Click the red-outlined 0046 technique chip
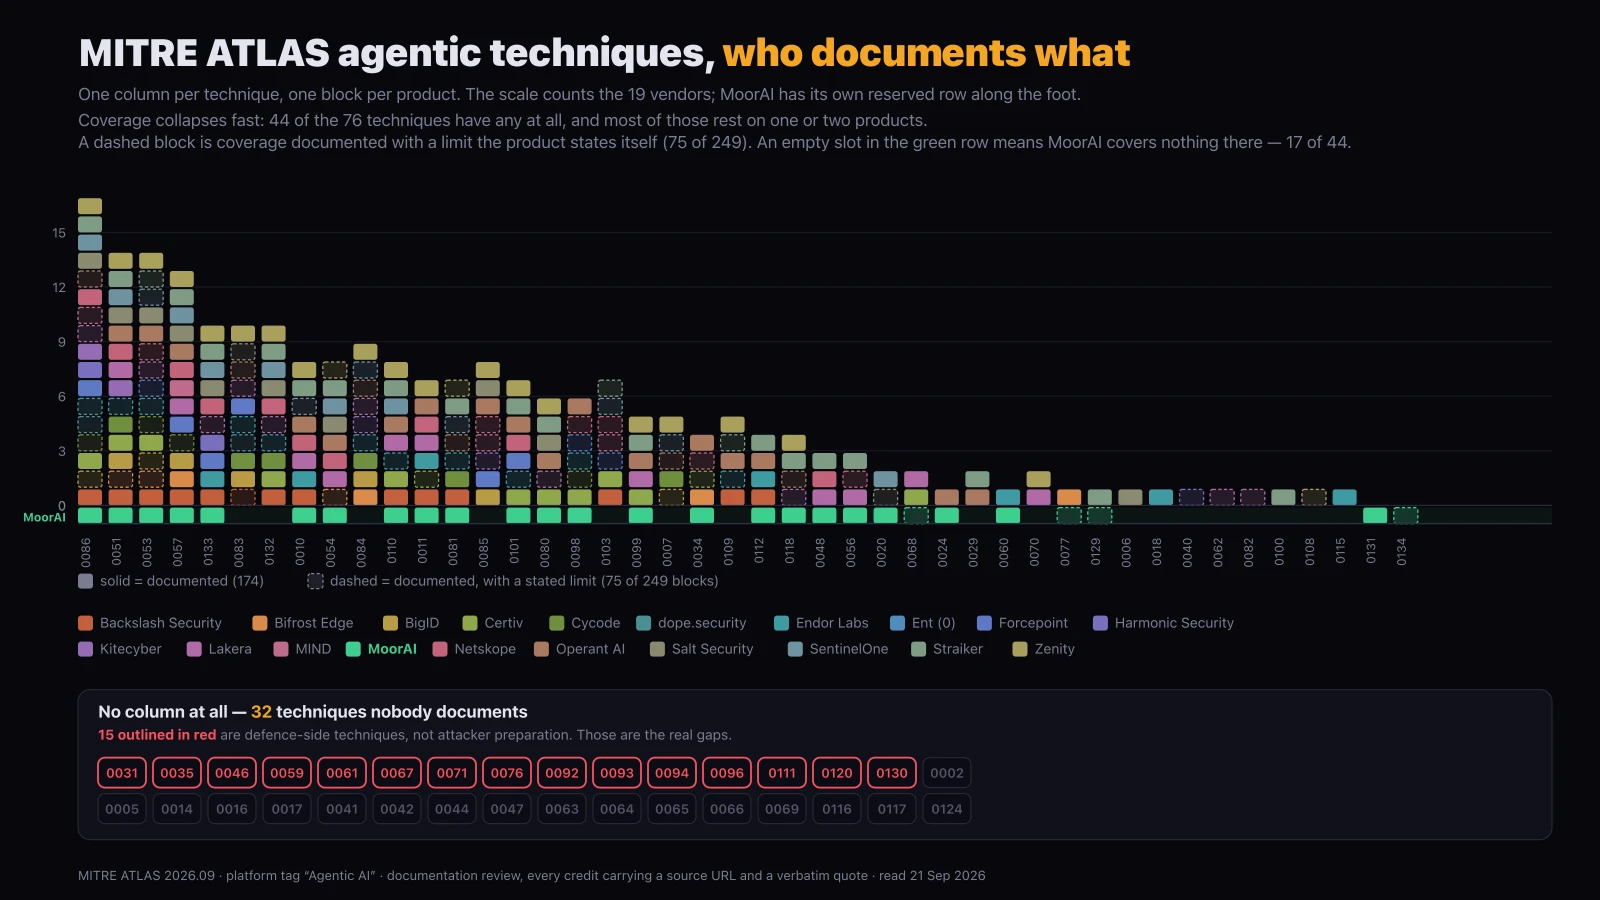 coord(232,773)
